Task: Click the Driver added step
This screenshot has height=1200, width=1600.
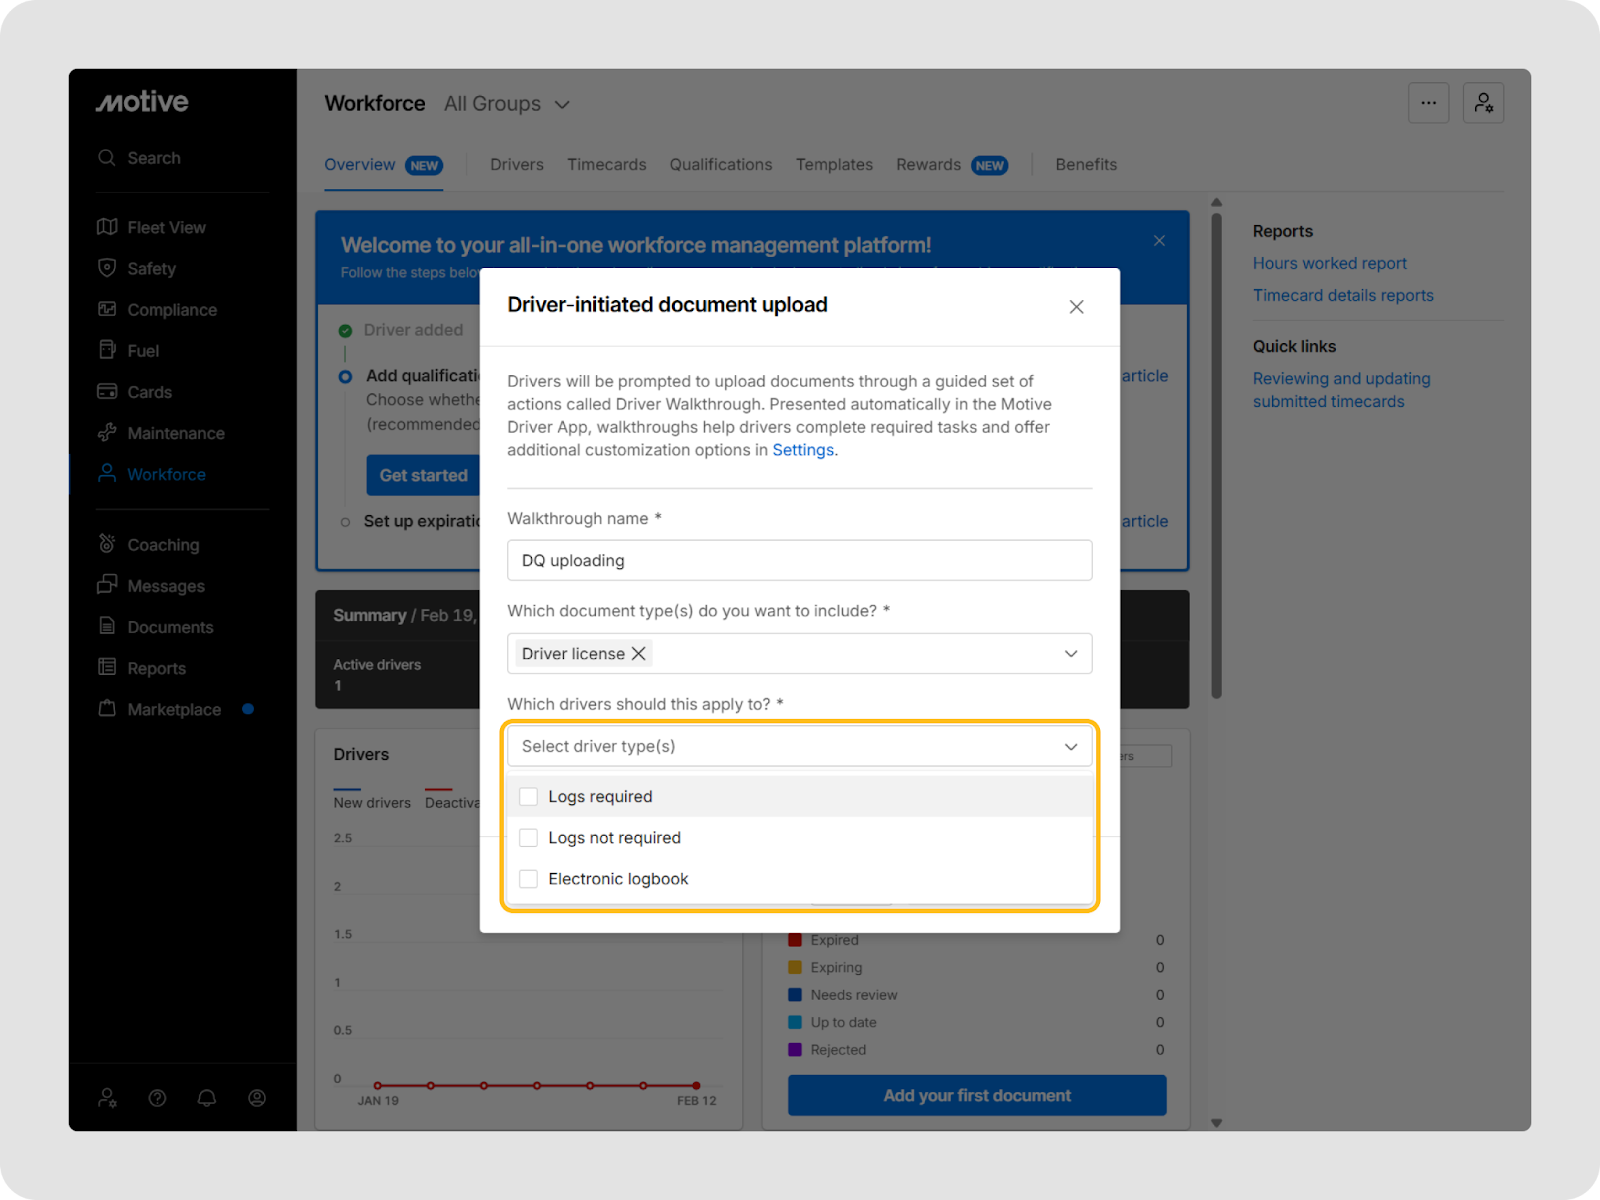Action: coord(413,330)
